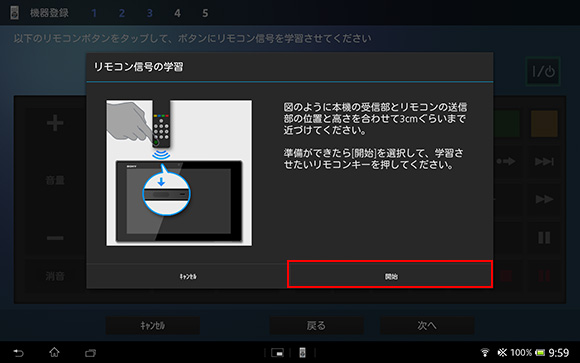Tap the volume plus button
This screenshot has height=363, width=580.
pos(55,123)
